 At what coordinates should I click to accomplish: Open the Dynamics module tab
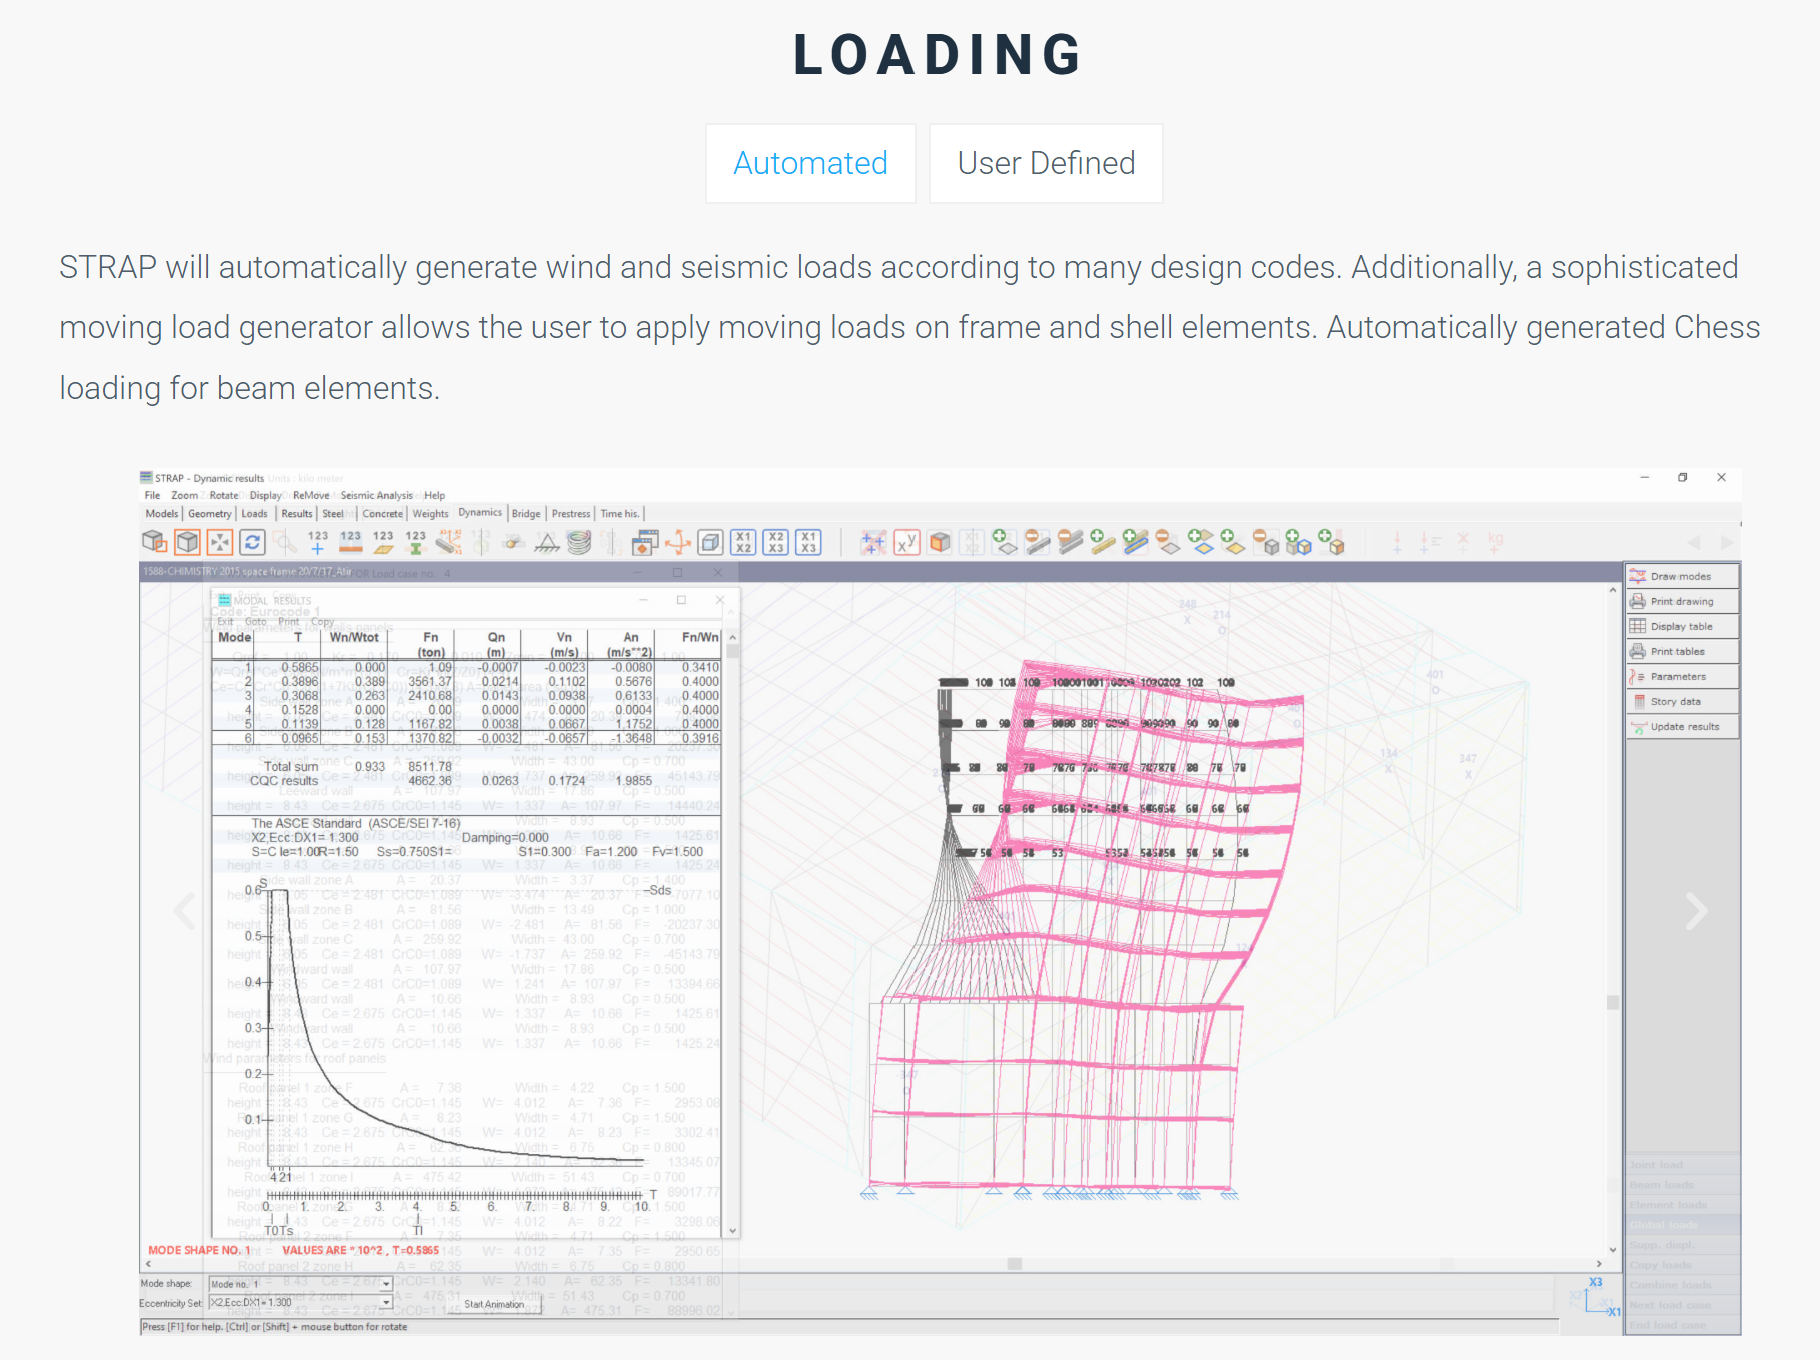point(480,513)
